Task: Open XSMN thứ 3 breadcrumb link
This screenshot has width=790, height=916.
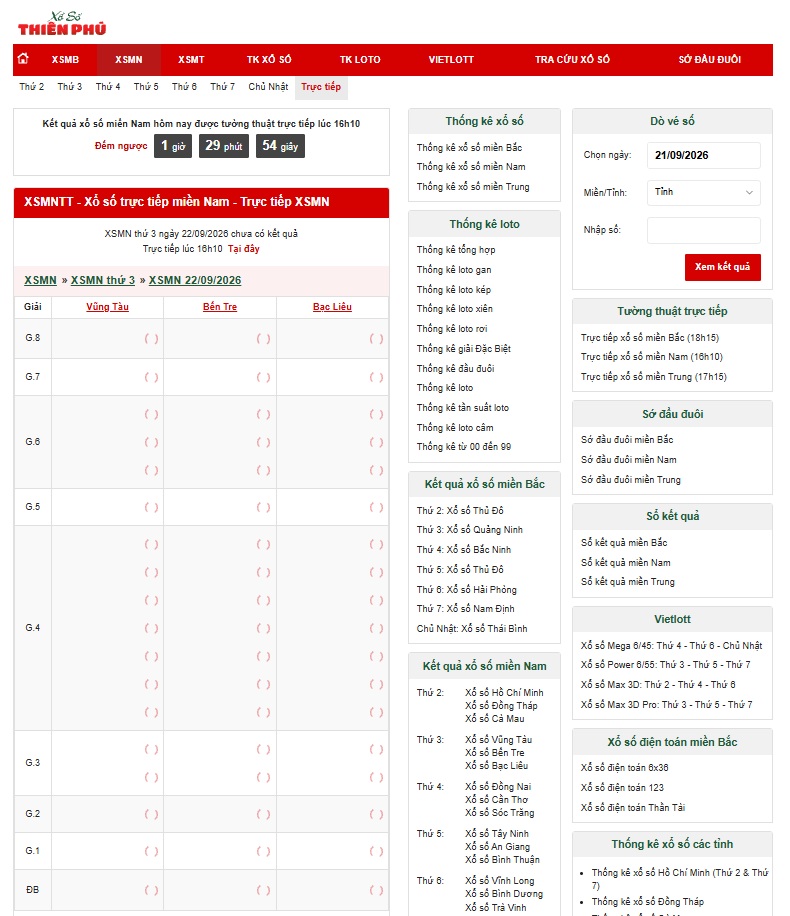Action: pos(103,280)
